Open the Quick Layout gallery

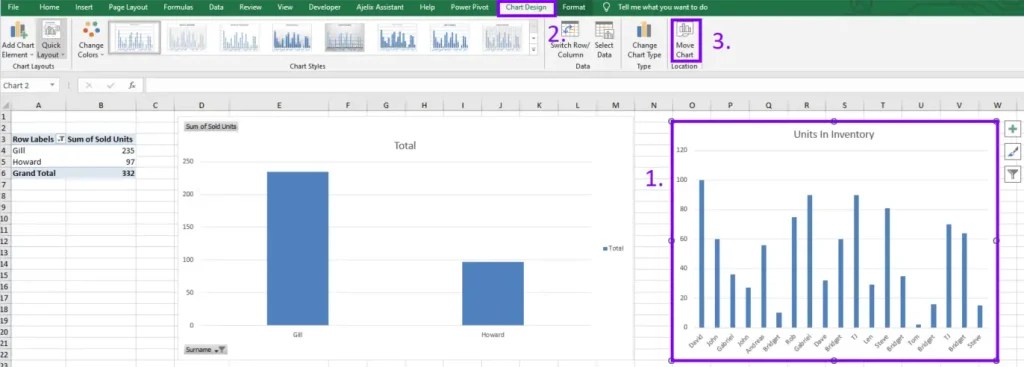(50, 40)
